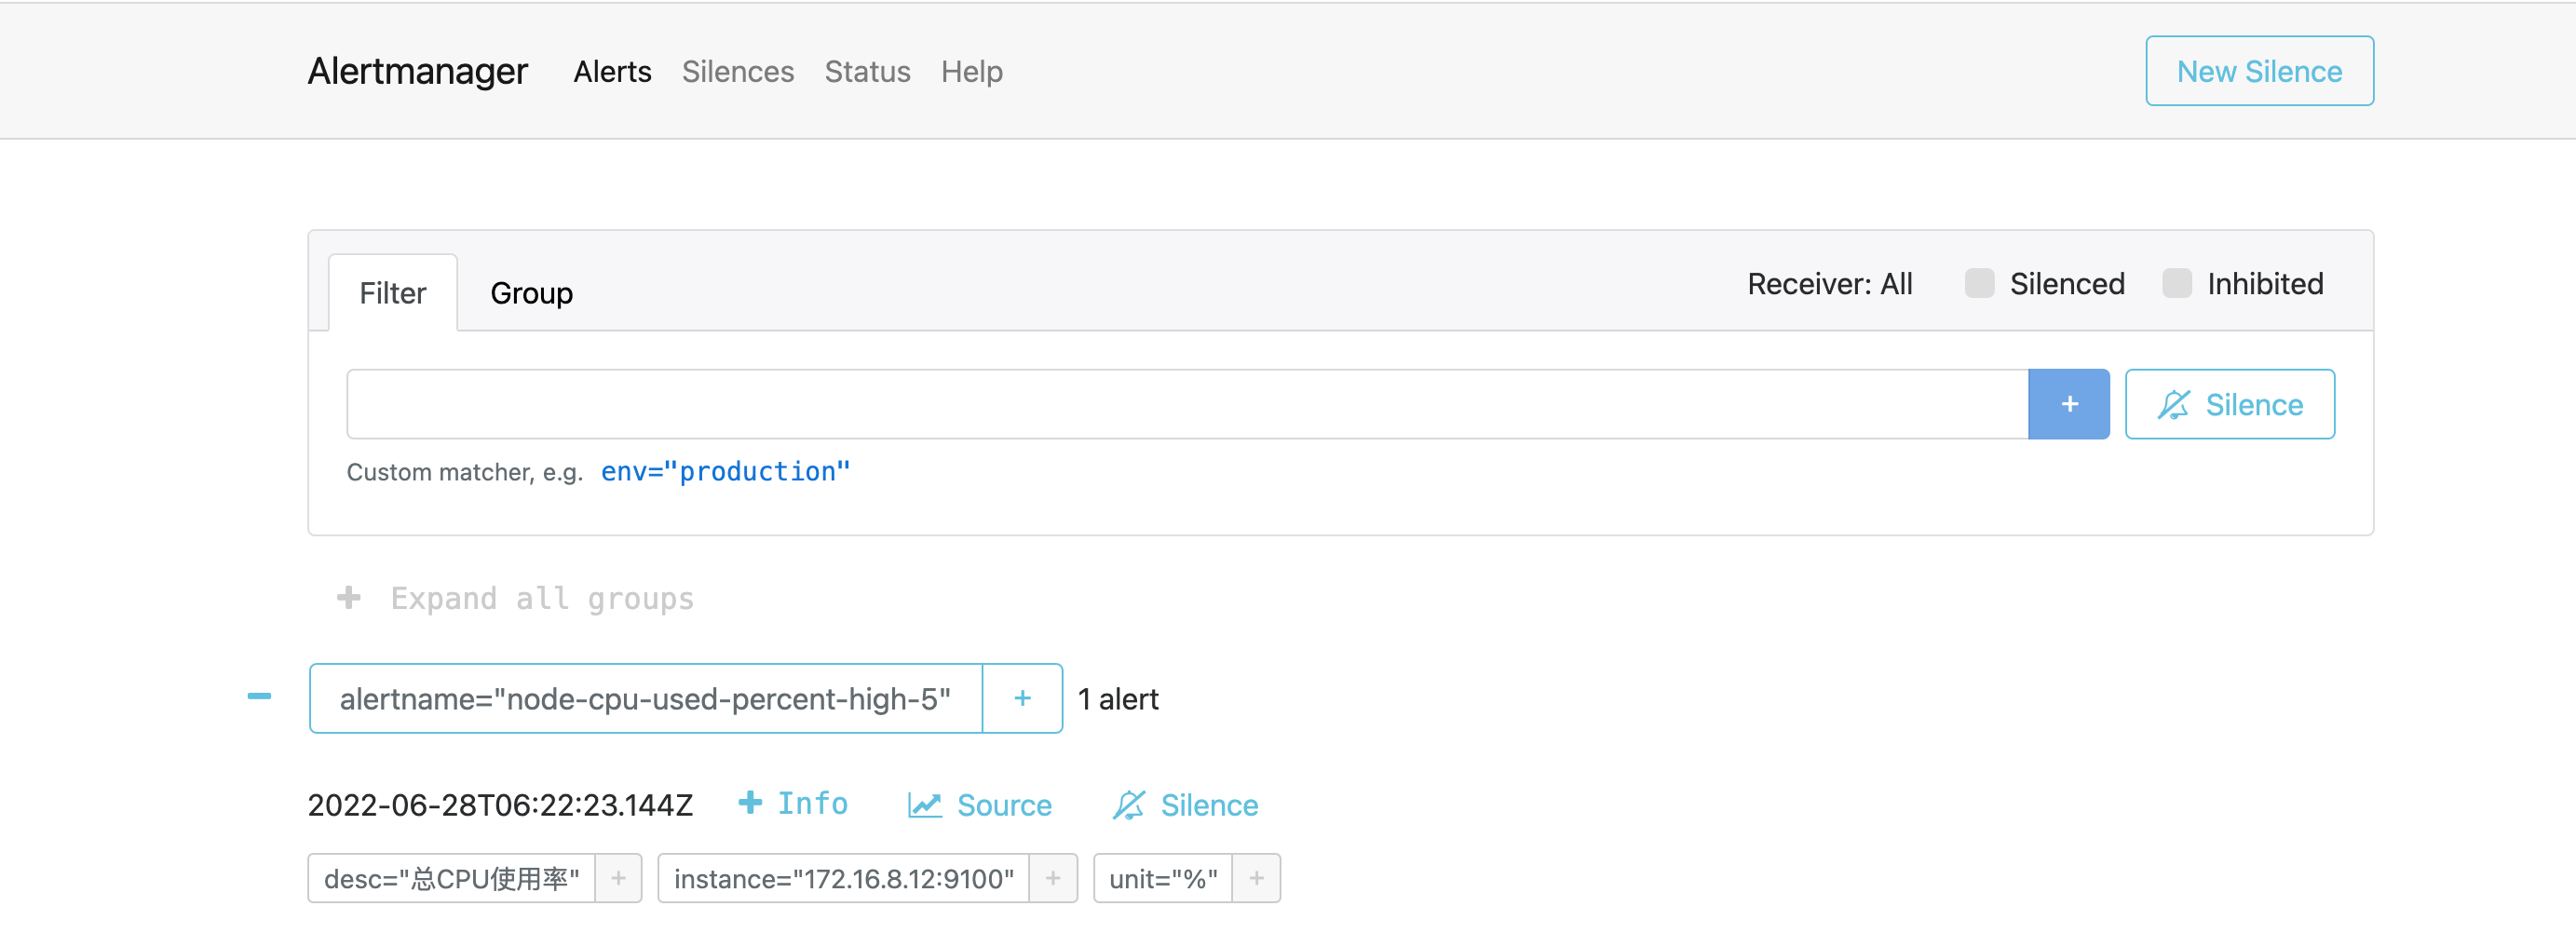Screen dimensions: 2576x933
Task: Add desc label to filter
Action: pyautogui.click(x=619, y=878)
